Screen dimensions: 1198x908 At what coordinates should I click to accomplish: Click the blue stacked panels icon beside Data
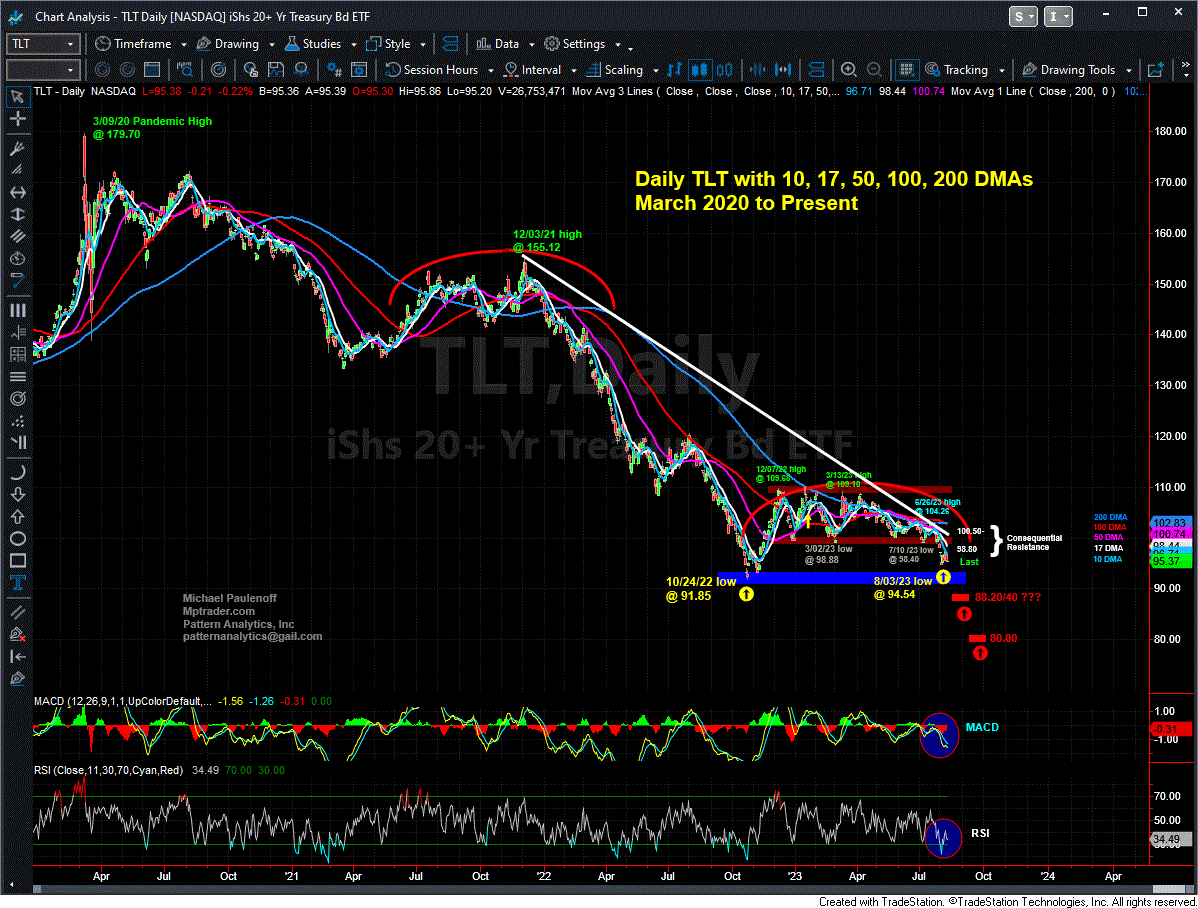click(x=451, y=44)
